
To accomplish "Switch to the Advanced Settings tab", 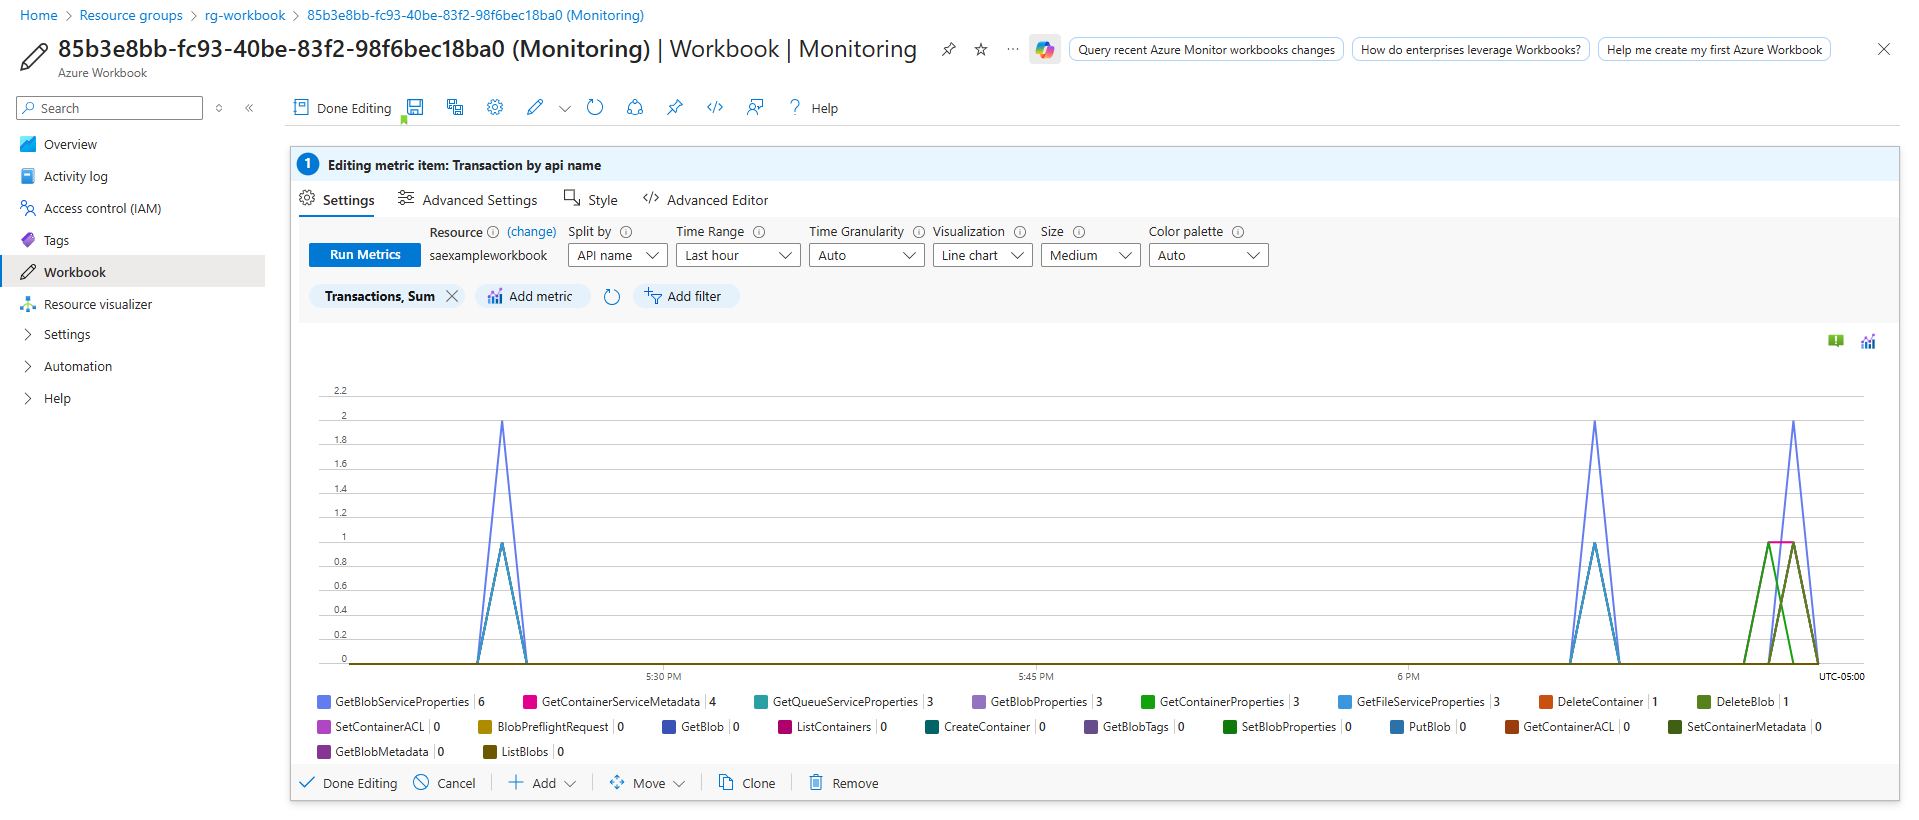I will [467, 200].
